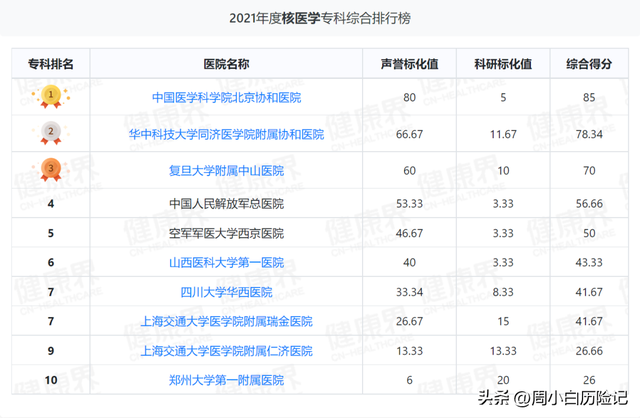
Task: Click reputation value 66.67
Action: [x=409, y=134]
